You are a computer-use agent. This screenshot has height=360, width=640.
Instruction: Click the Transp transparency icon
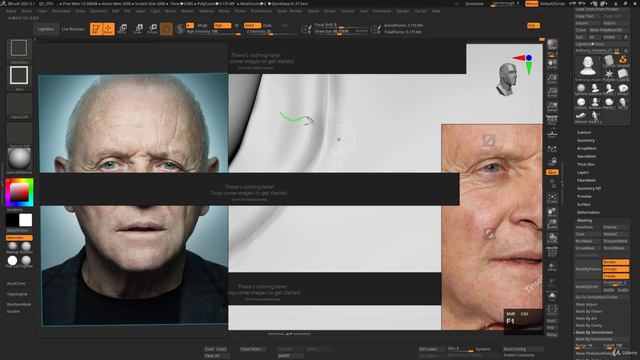pyautogui.click(x=552, y=267)
